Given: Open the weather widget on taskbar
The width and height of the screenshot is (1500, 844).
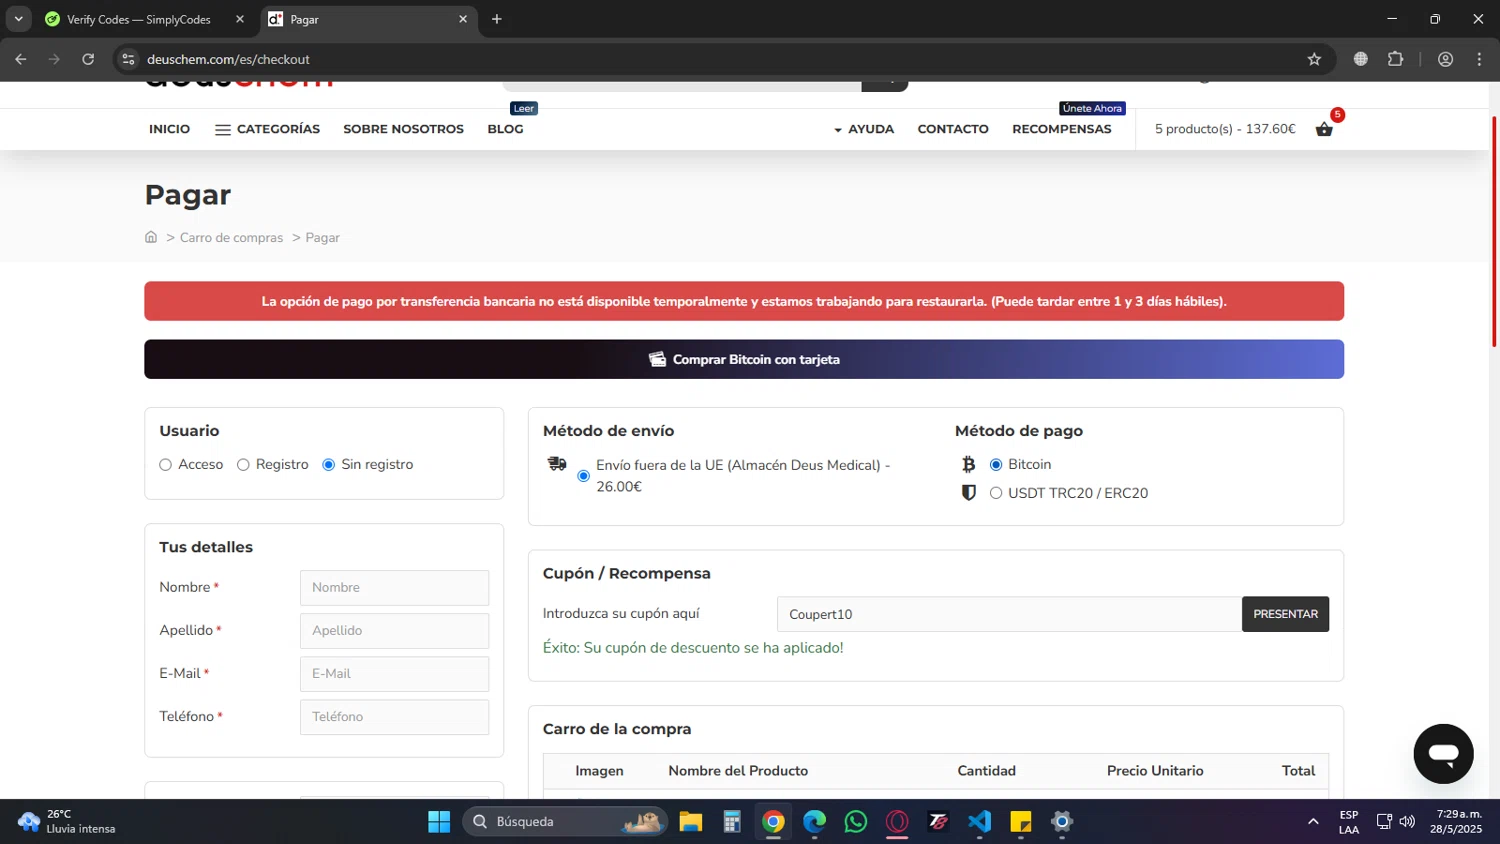Looking at the screenshot, I should coord(66,822).
